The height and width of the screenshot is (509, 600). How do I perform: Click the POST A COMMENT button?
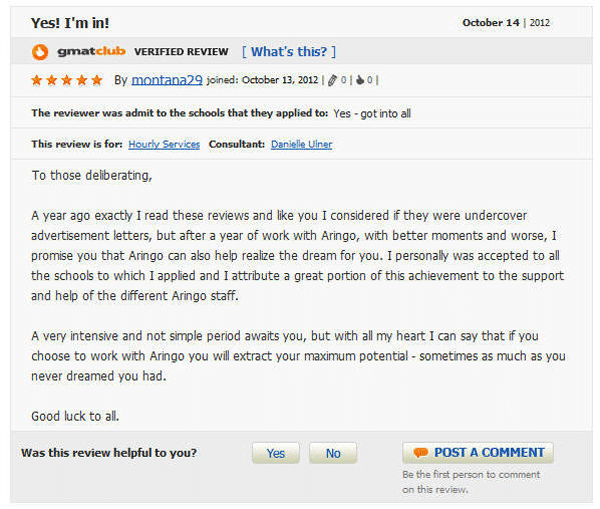click(478, 453)
